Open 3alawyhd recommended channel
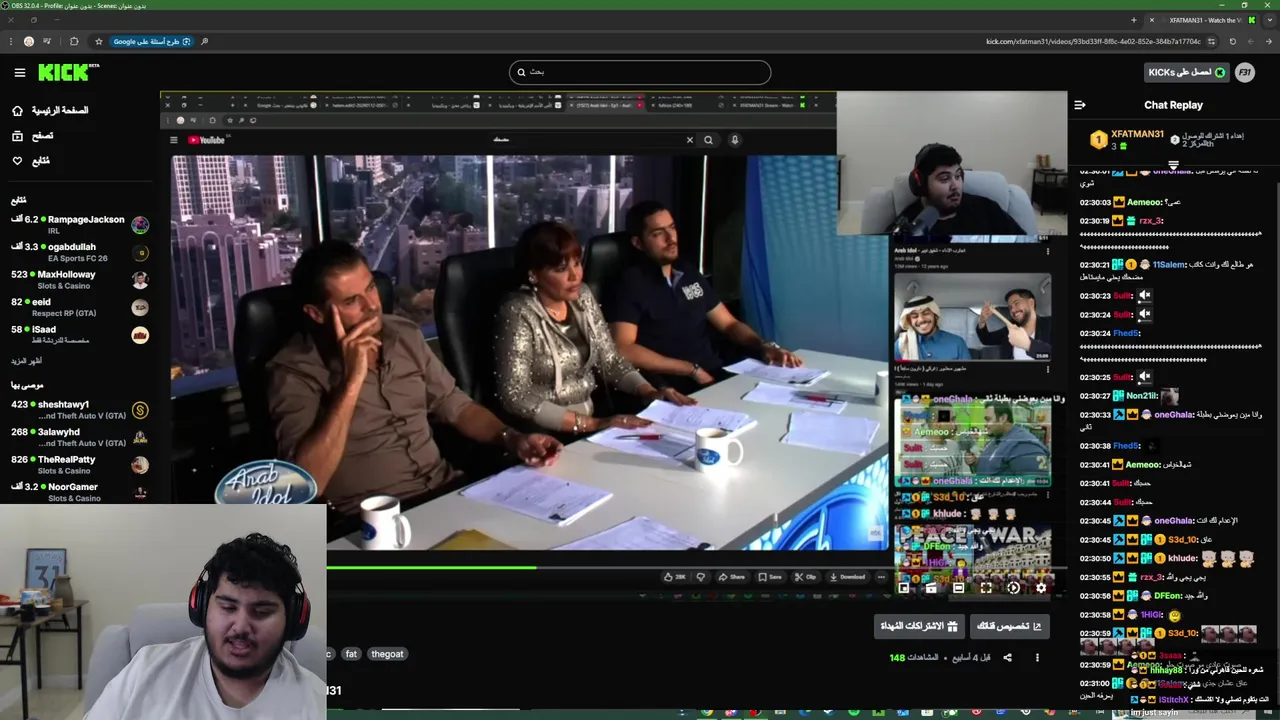The width and height of the screenshot is (1280, 720). pyautogui.click(x=80, y=437)
